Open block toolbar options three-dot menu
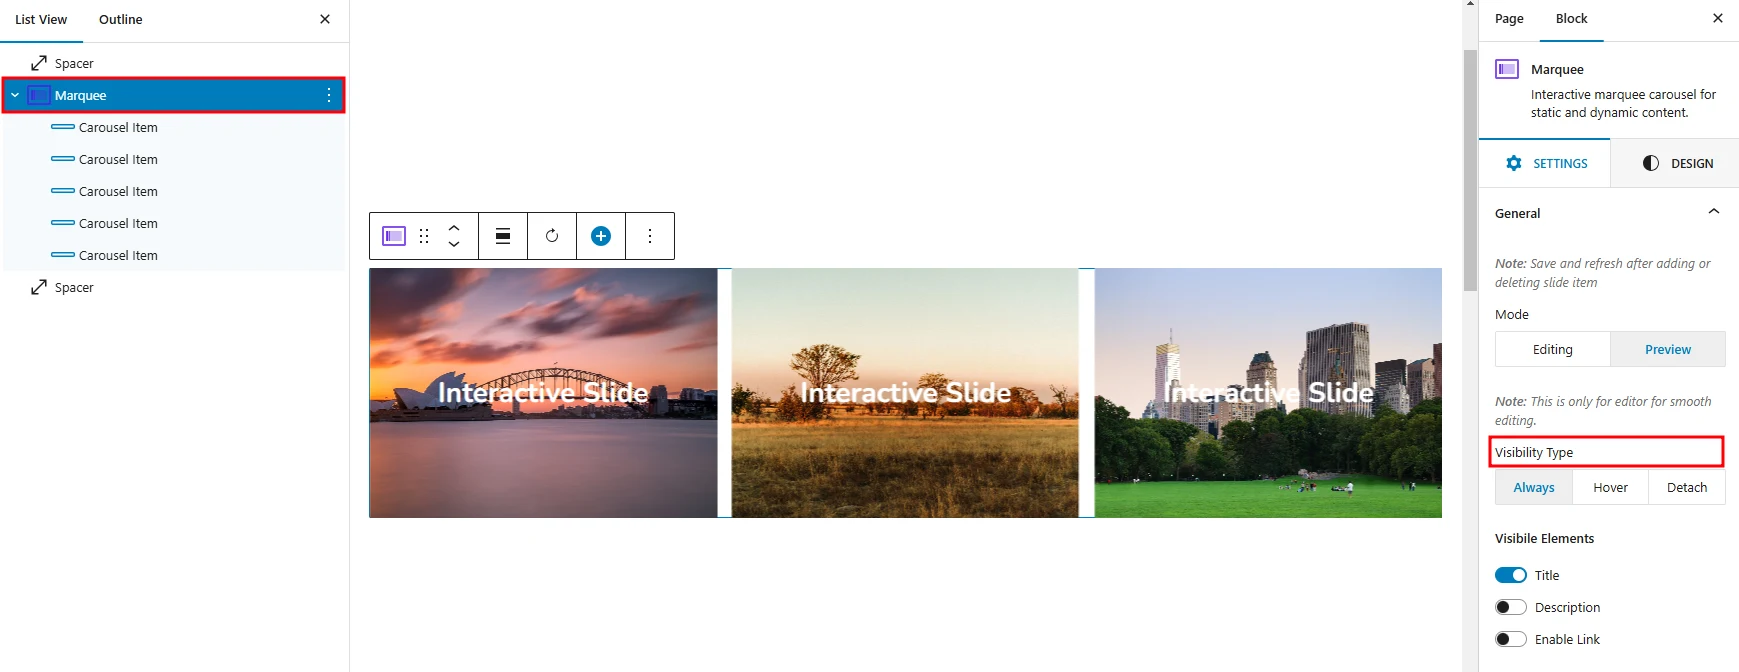Viewport: 1739px width, 672px height. (x=650, y=236)
